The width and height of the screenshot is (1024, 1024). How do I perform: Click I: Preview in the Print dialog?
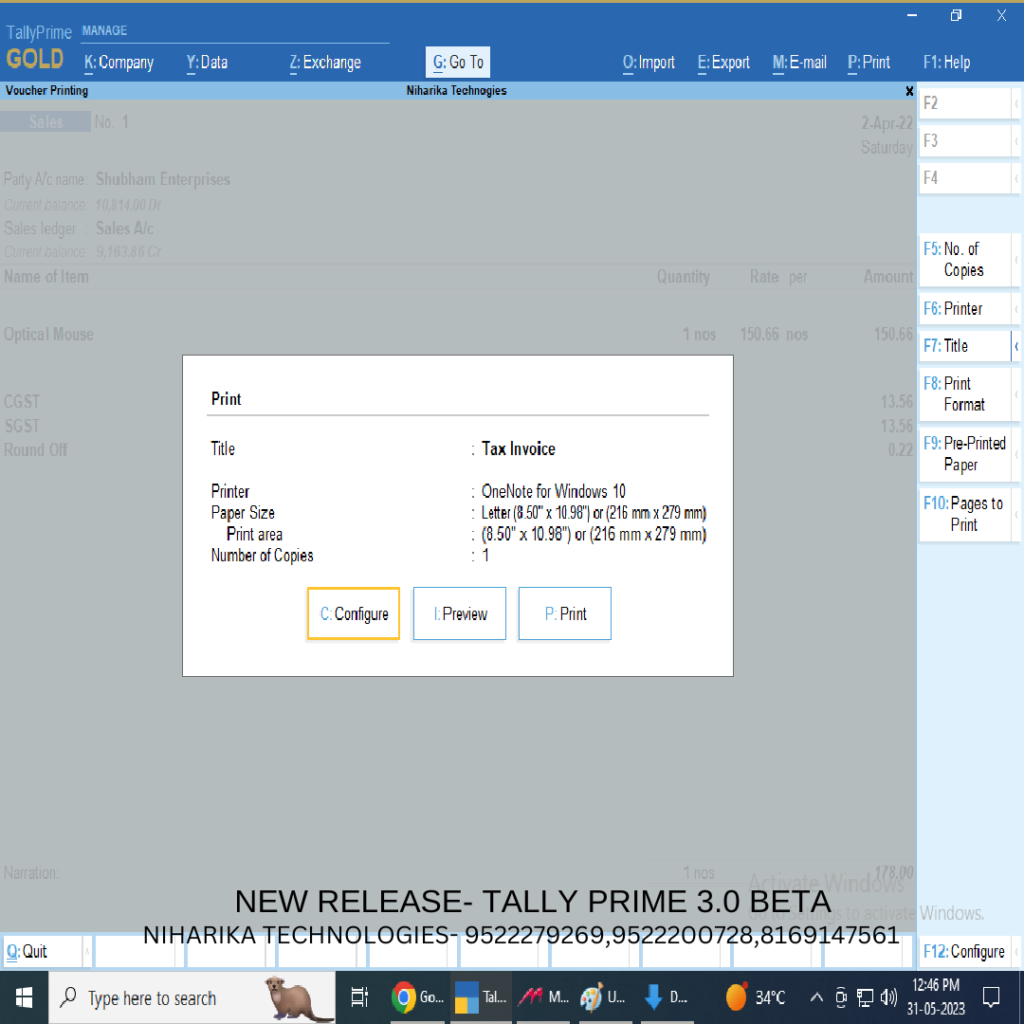pyautogui.click(x=460, y=614)
